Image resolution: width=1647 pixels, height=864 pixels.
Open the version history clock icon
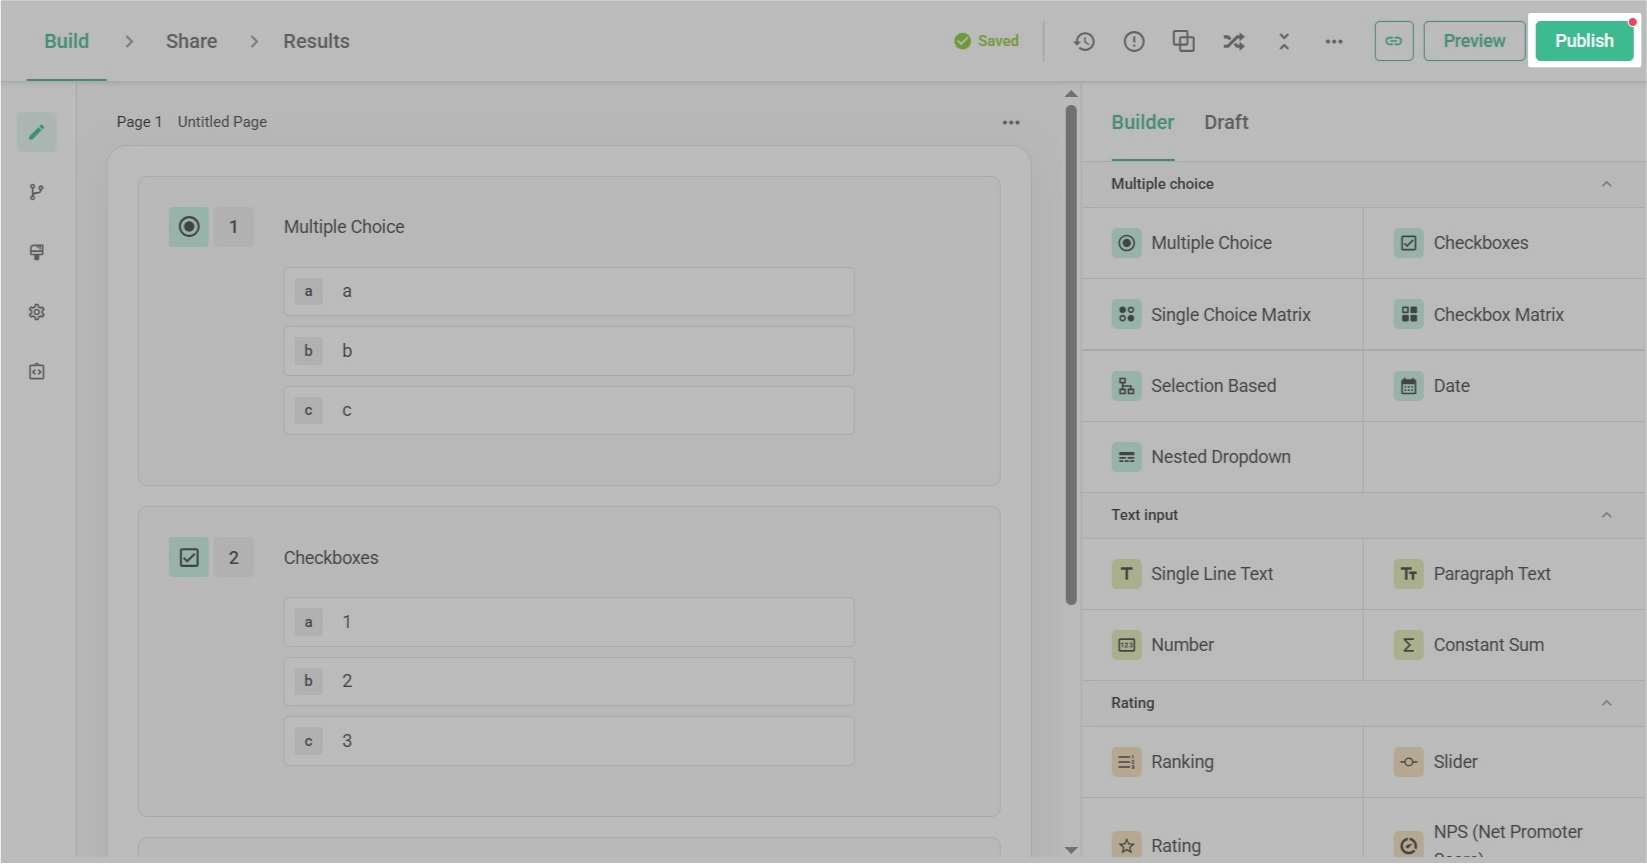(1084, 41)
